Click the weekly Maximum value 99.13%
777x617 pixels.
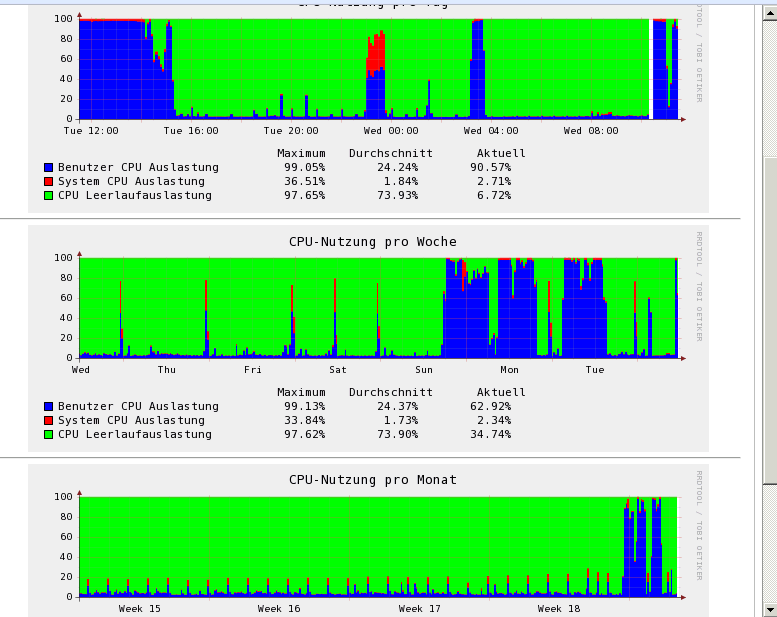304,406
